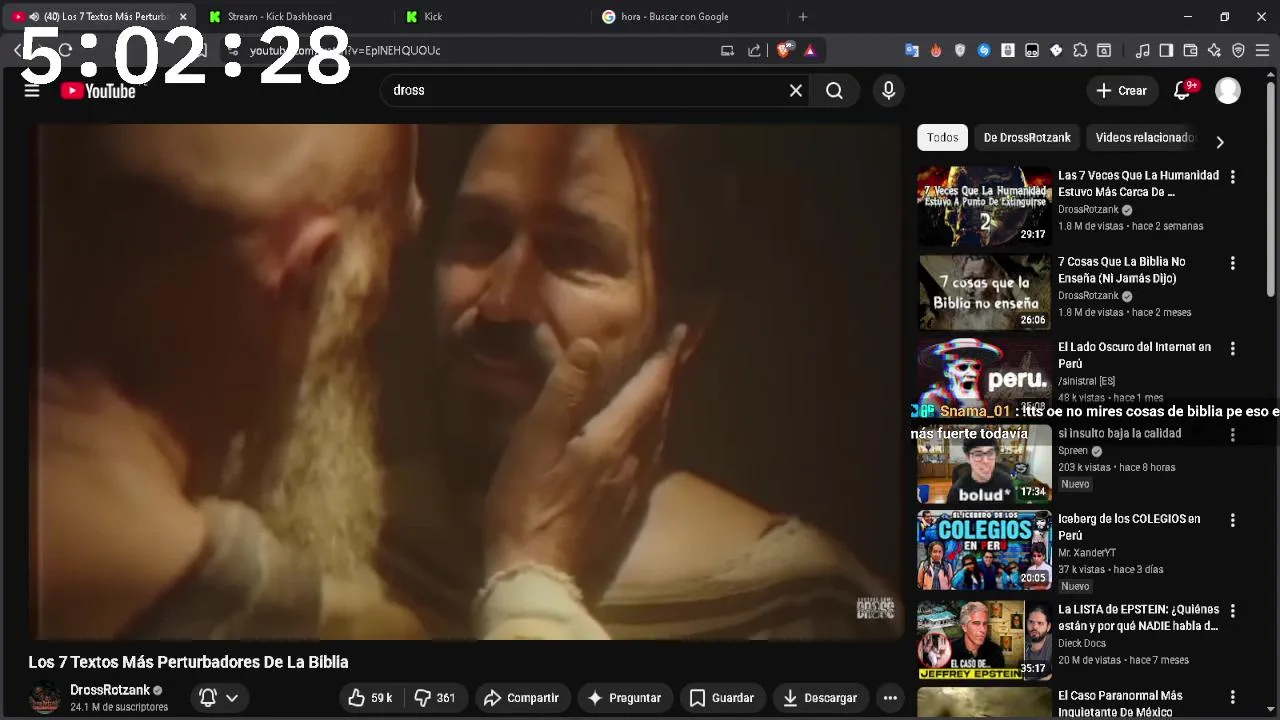Share the video via Compartir

pos(521,698)
